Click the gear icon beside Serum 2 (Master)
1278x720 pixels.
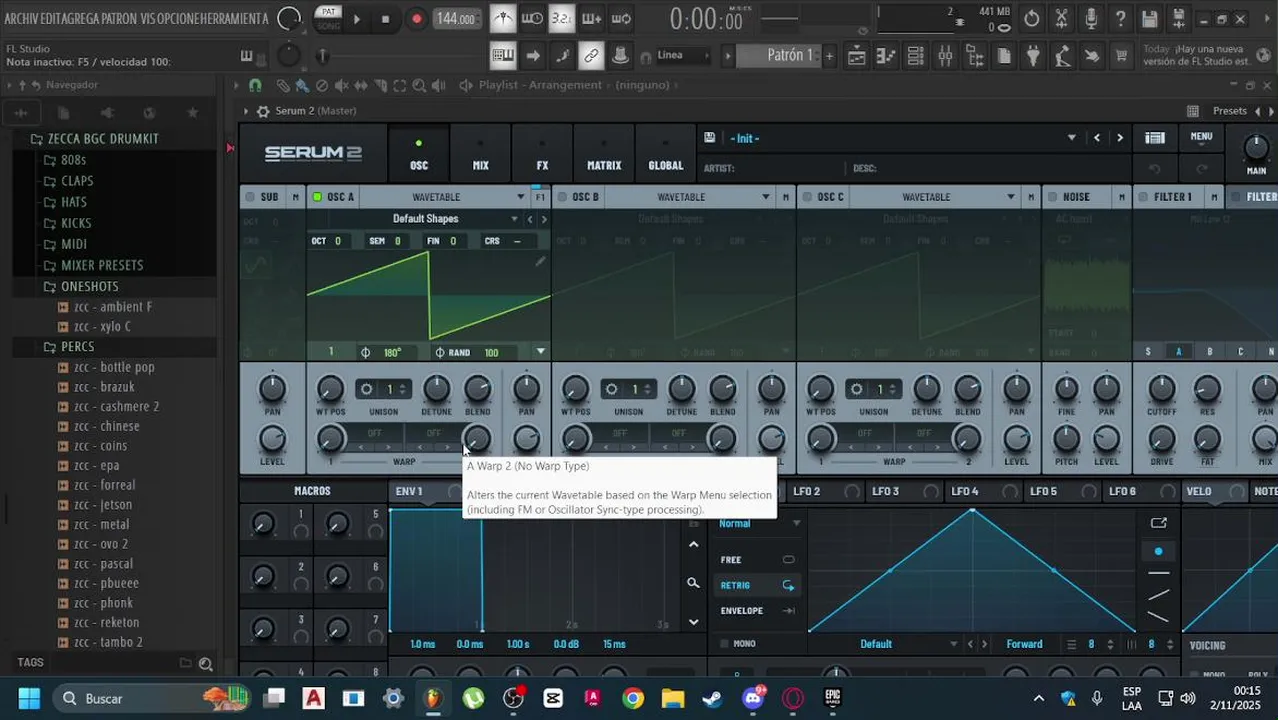263,111
